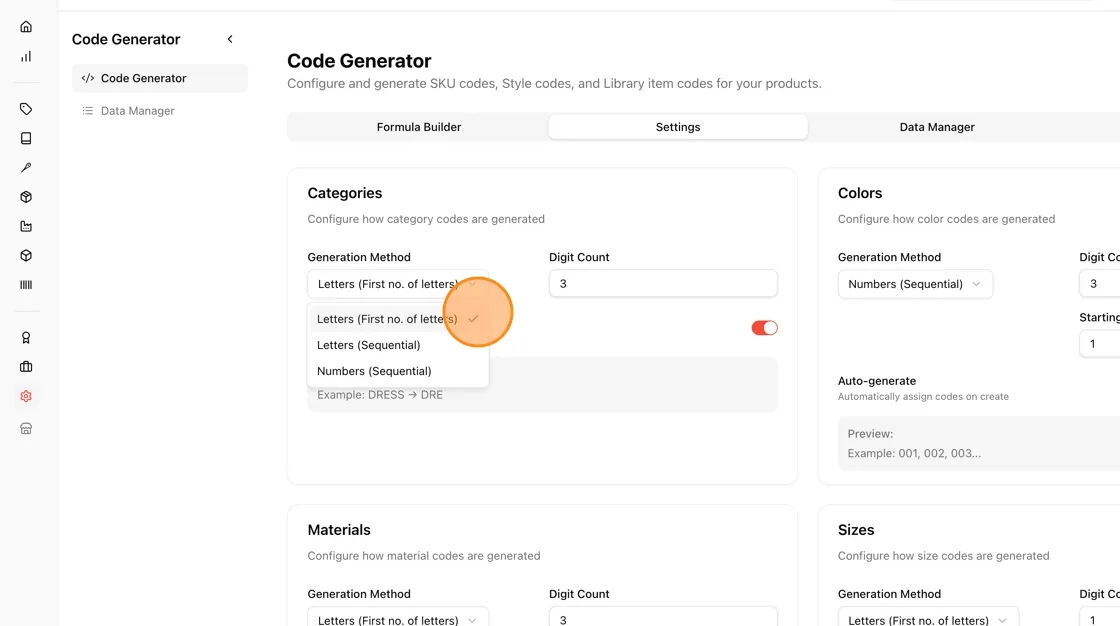This screenshot has width=1120, height=626.
Task: Click the Sizes Digit Count field
Action: (1099, 618)
